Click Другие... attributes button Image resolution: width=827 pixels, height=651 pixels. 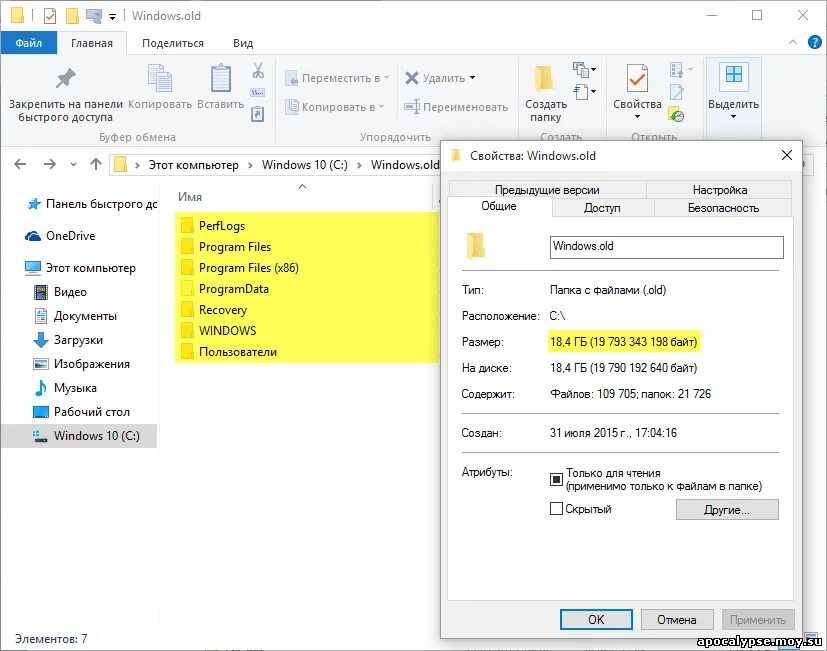coord(727,510)
